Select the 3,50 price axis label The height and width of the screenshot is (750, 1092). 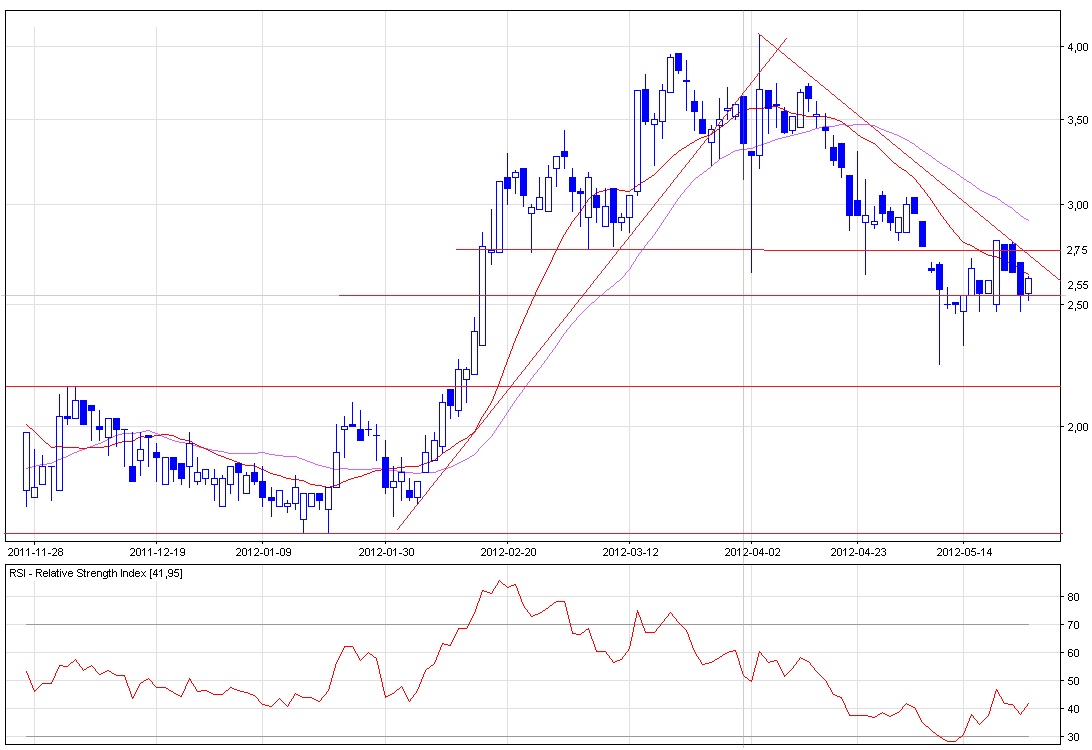click(x=1076, y=120)
